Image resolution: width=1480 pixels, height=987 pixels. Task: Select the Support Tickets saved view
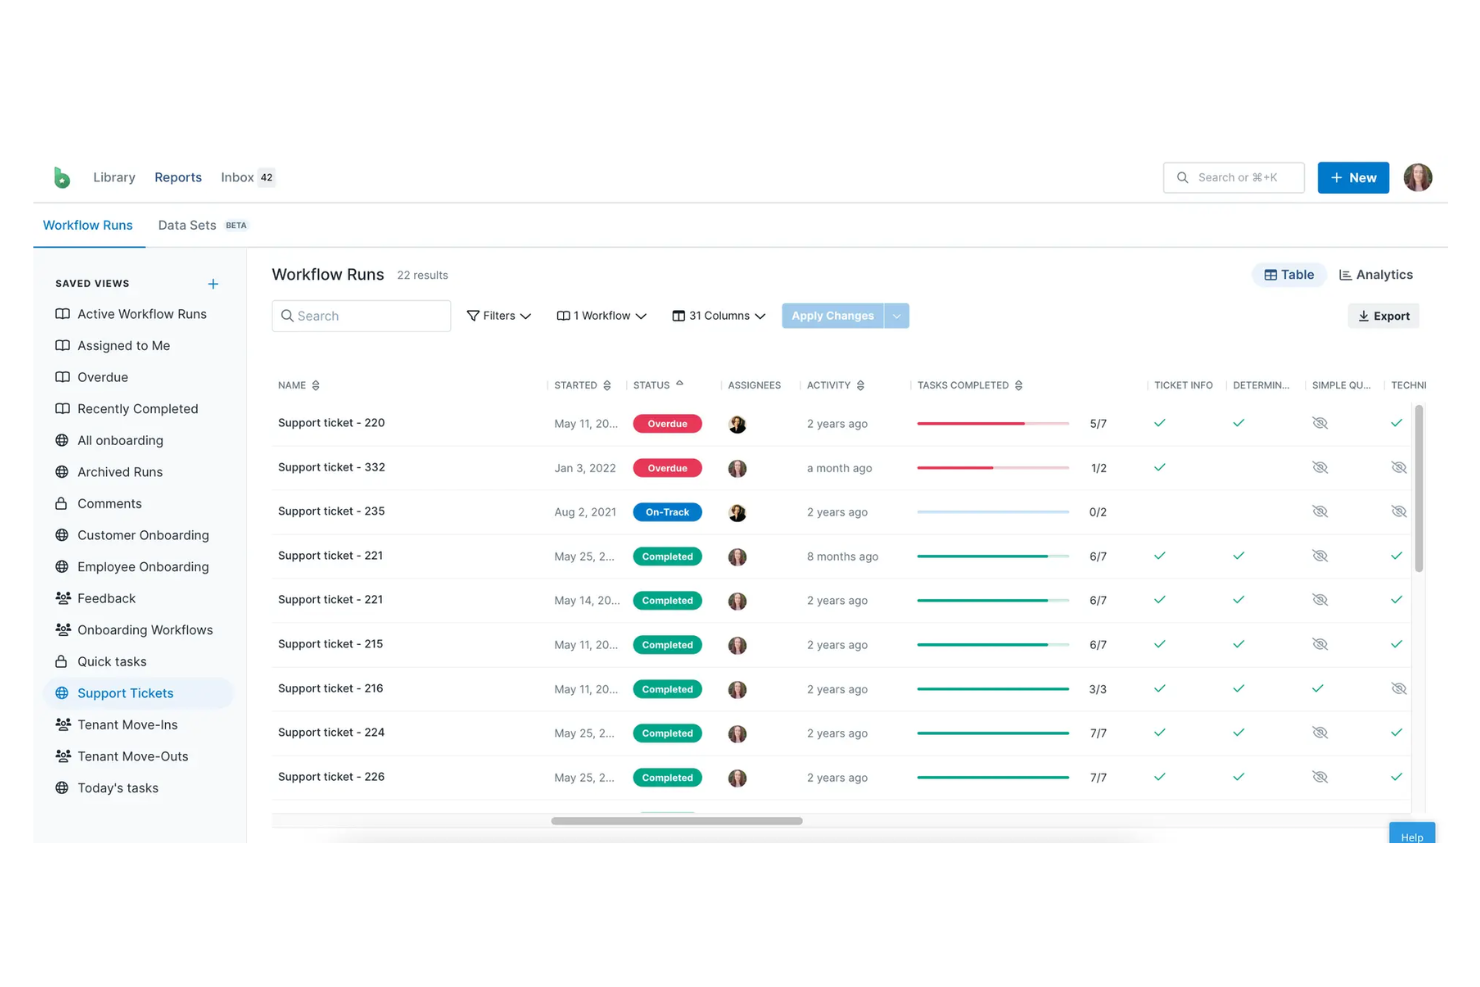139,693
